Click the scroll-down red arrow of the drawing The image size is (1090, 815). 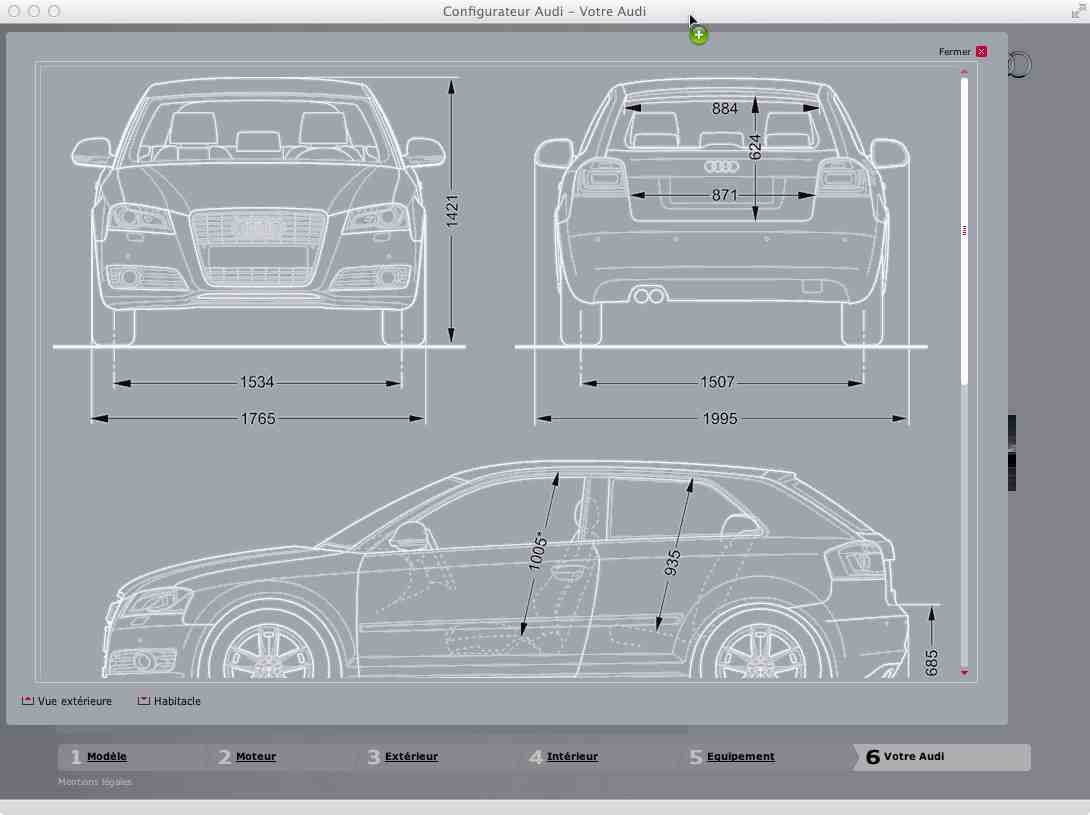tap(964, 672)
